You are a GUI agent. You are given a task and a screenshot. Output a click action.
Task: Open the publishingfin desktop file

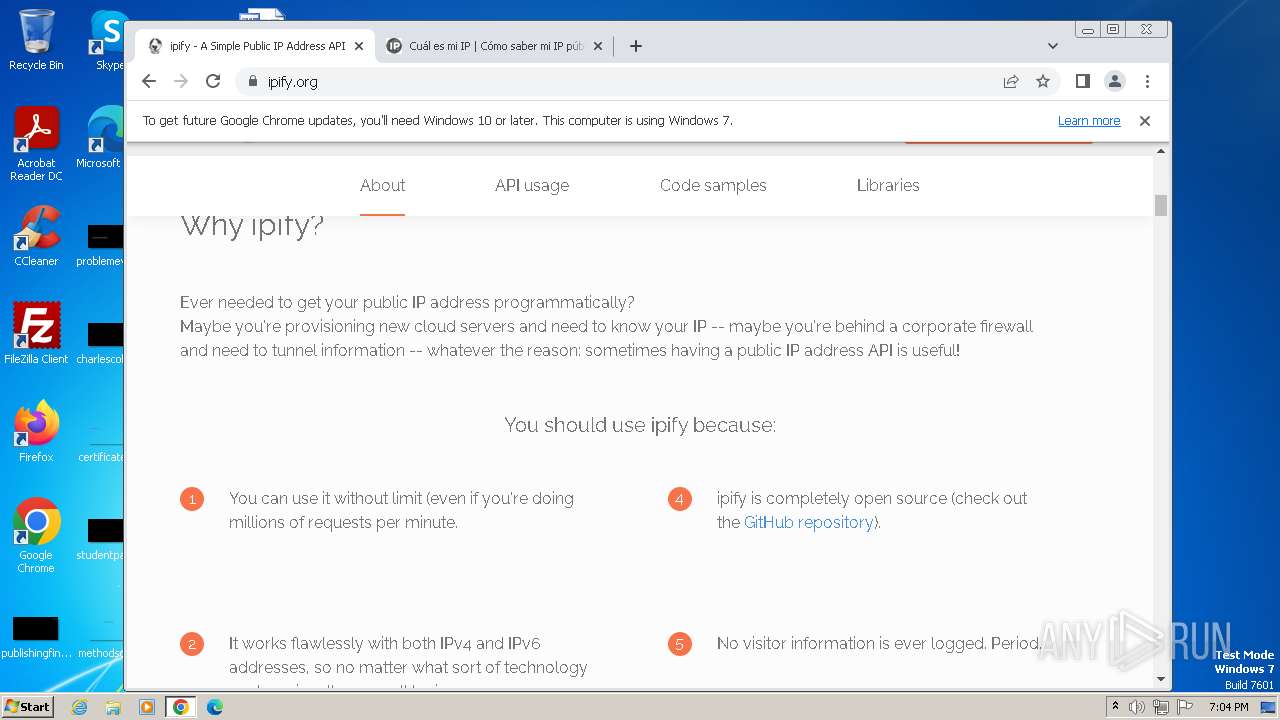click(36, 636)
